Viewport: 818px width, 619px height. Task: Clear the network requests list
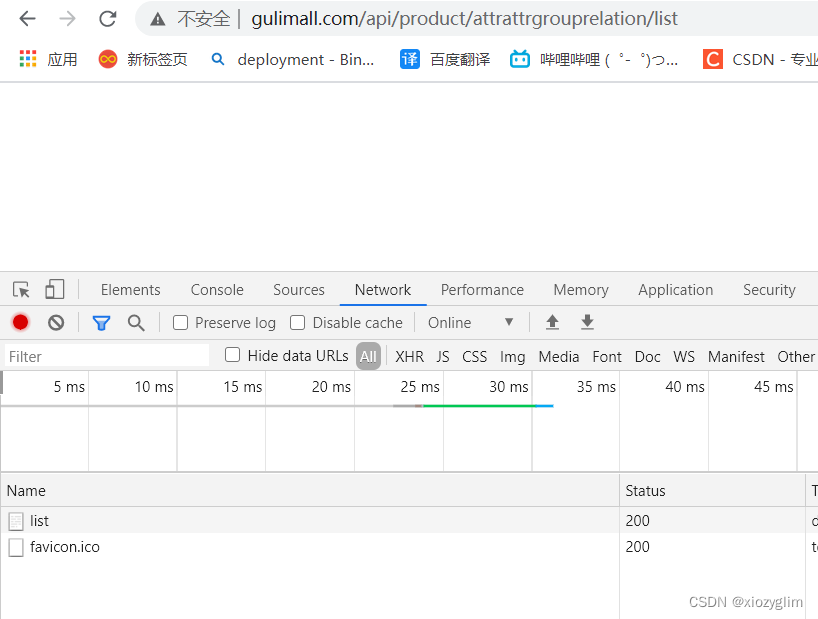(56, 322)
